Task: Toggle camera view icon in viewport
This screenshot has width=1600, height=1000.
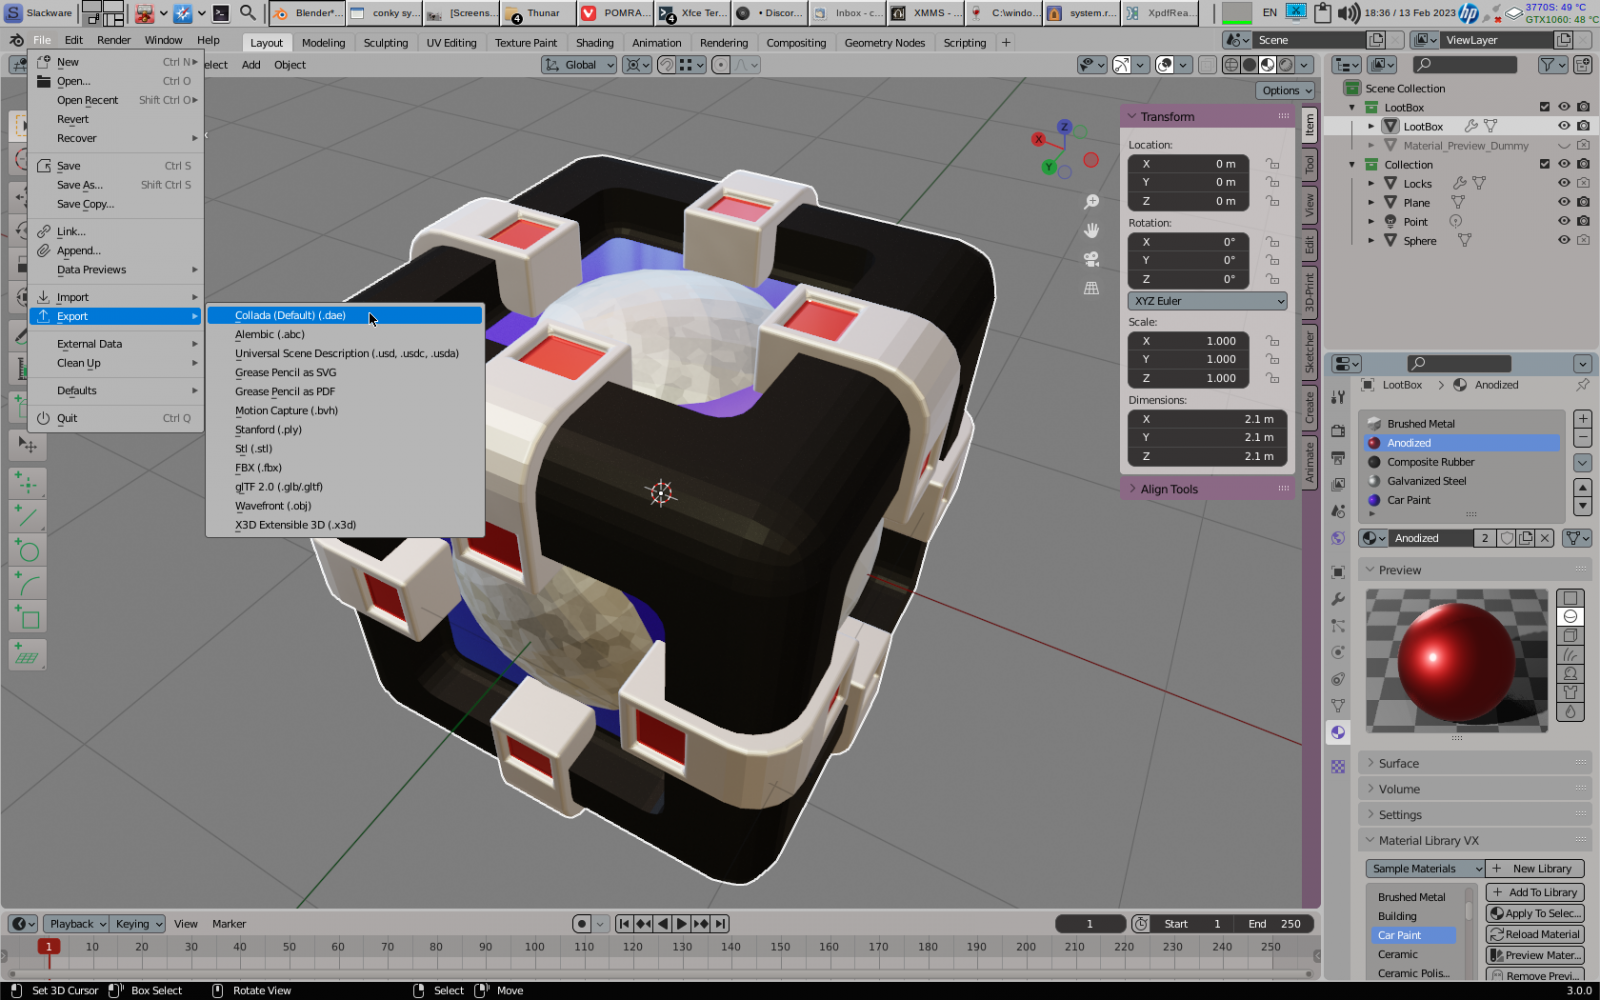Action: (x=1092, y=259)
